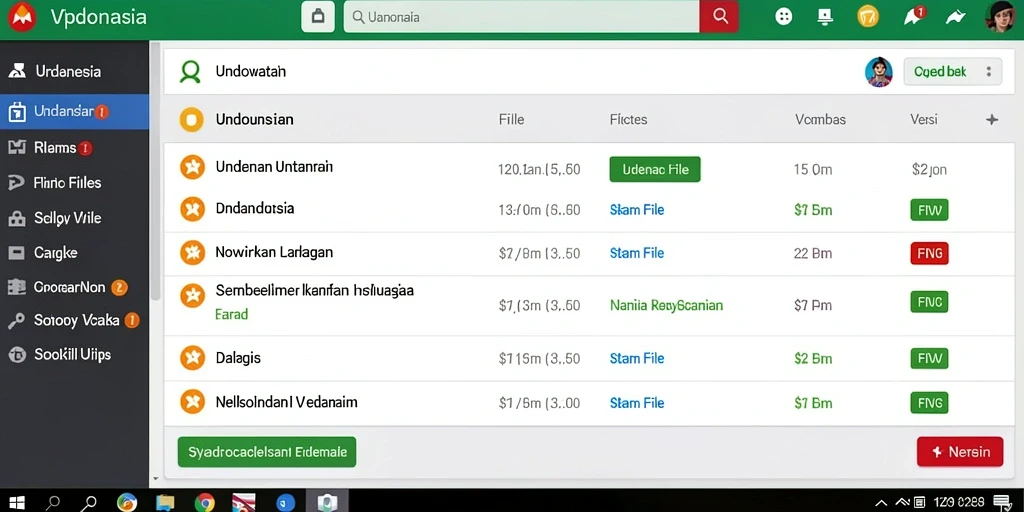Click the green user icon beside Undowatah
Screen dimensions: 1024x512
point(190,71)
